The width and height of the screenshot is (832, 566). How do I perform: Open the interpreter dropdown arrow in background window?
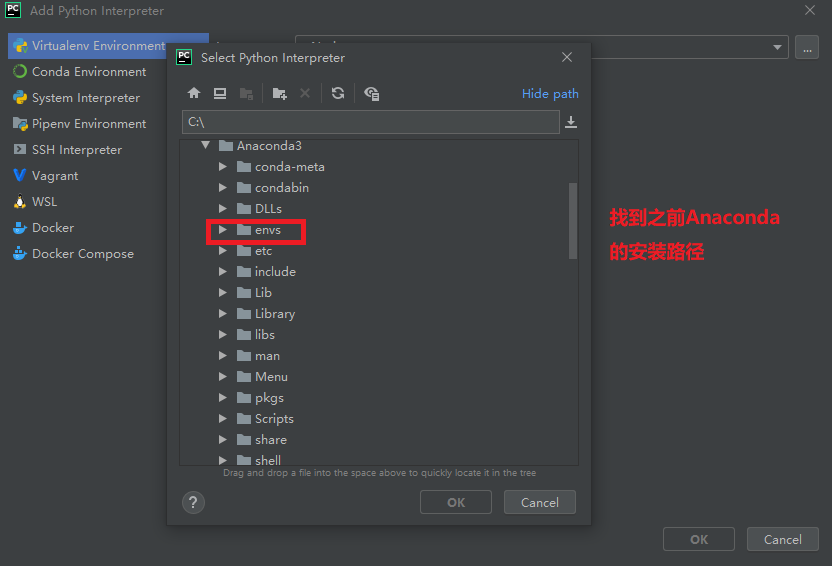pyautogui.click(x=777, y=47)
